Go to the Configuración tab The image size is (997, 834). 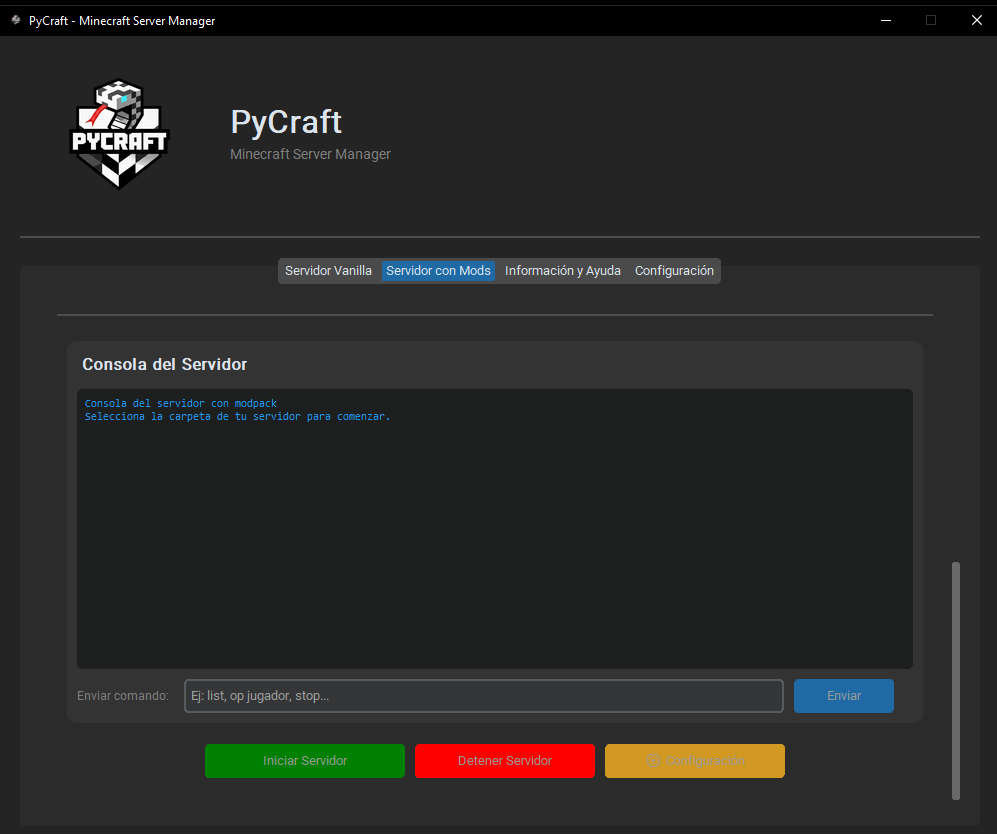click(x=674, y=271)
